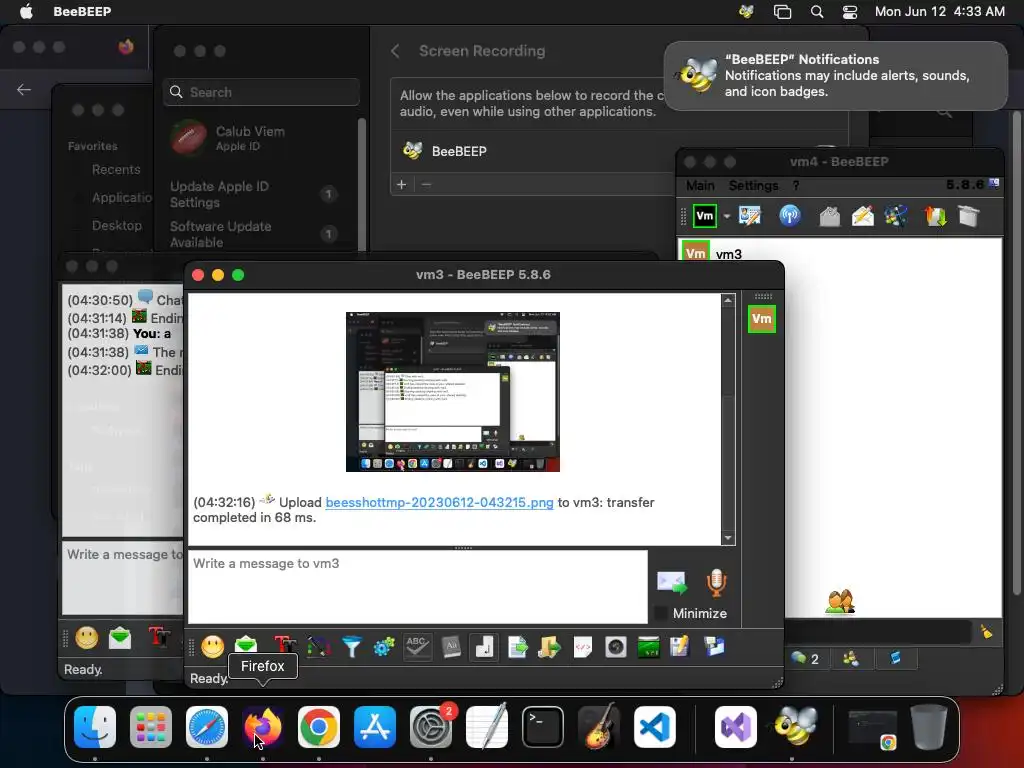Click the code snippet page icon

(x=583, y=647)
